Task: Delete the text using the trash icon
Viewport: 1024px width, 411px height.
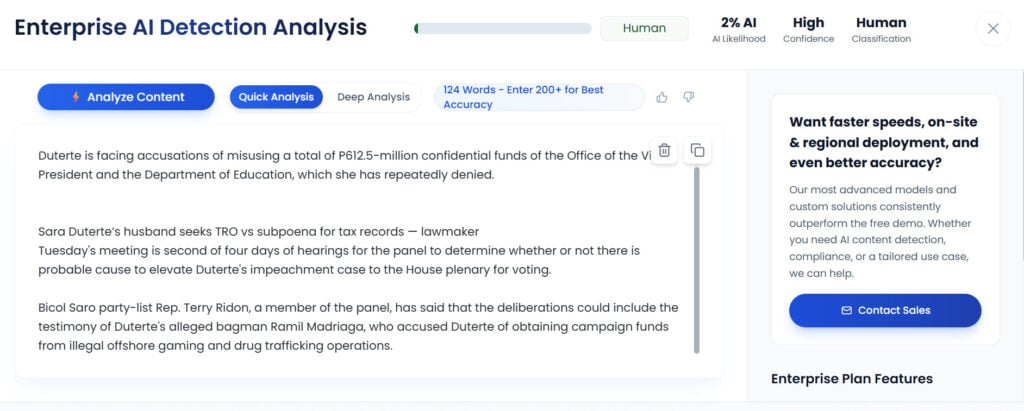Action: (x=665, y=150)
